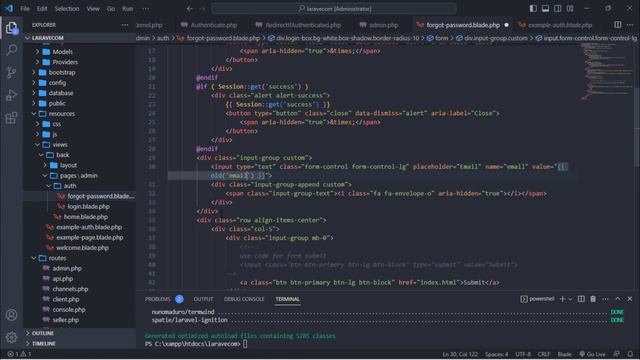640x360 pixels.
Task: Expand the public folder
Action: coord(79,103)
